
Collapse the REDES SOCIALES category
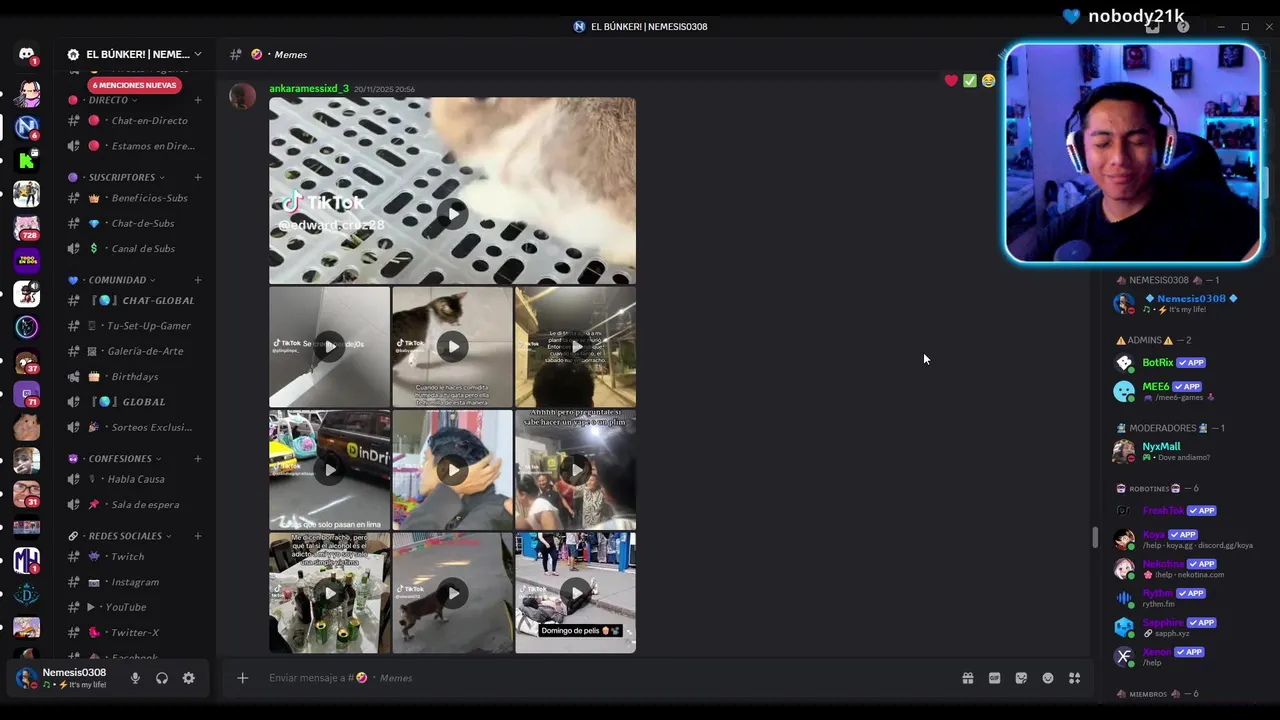pos(125,536)
